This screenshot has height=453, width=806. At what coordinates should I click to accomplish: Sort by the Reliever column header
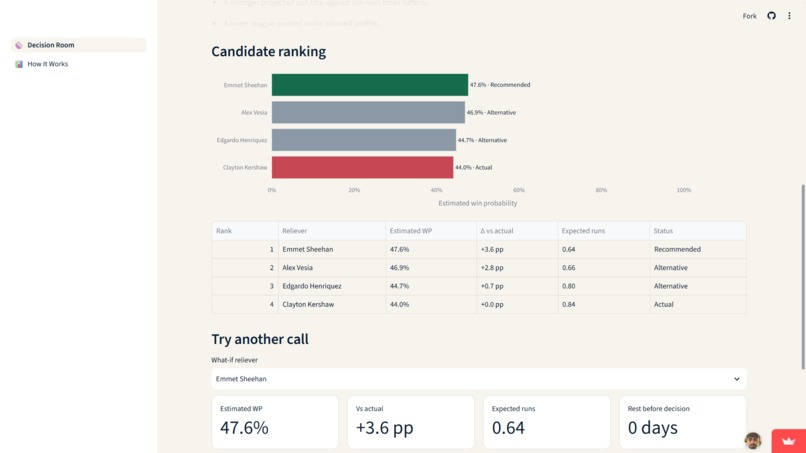(332, 231)
